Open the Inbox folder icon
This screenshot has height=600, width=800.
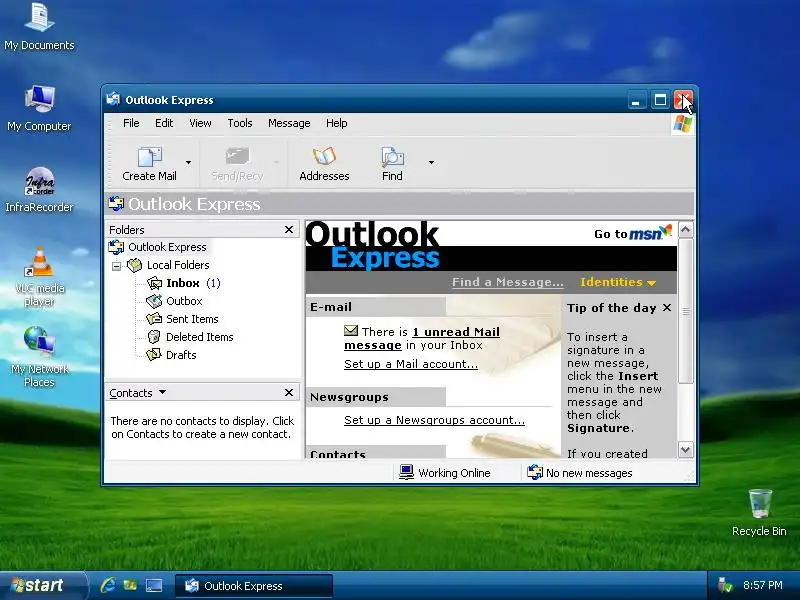click(x=154, y=283)
